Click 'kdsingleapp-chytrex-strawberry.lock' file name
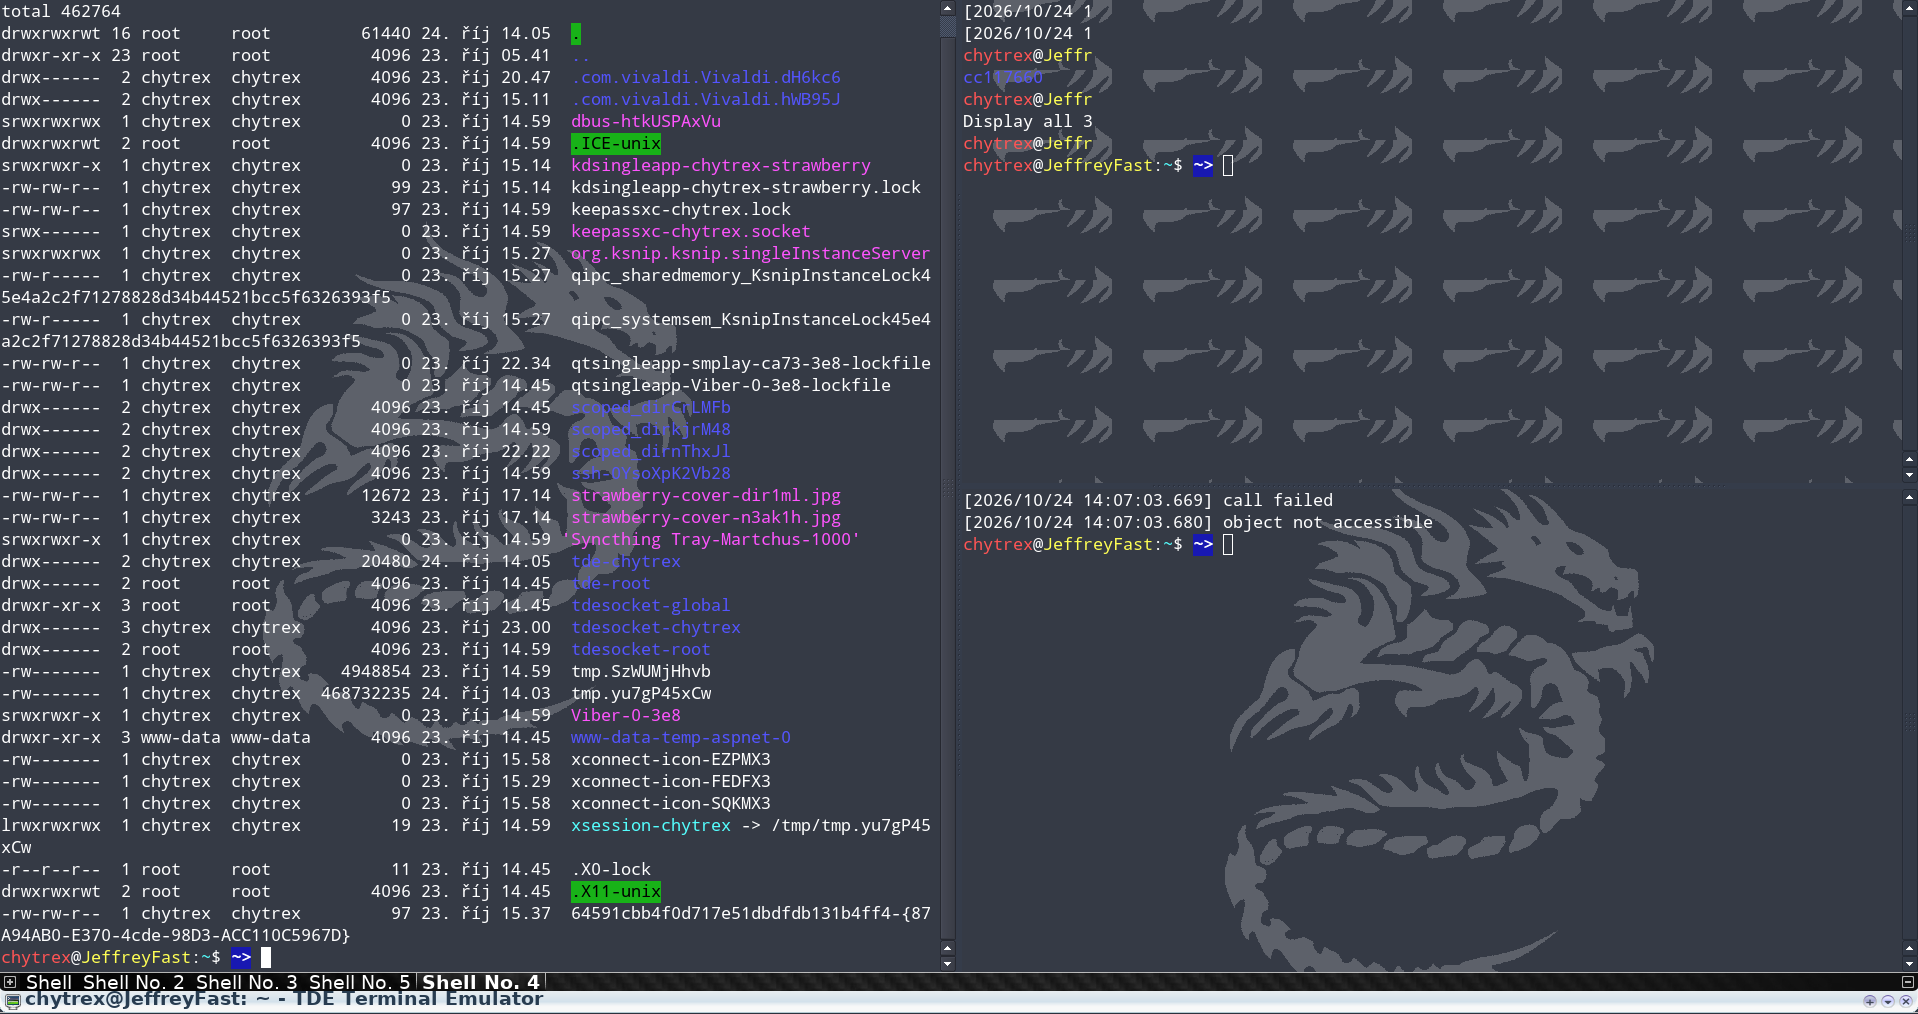This screenshot has width=1918, height=1014. tap(746, 187)
